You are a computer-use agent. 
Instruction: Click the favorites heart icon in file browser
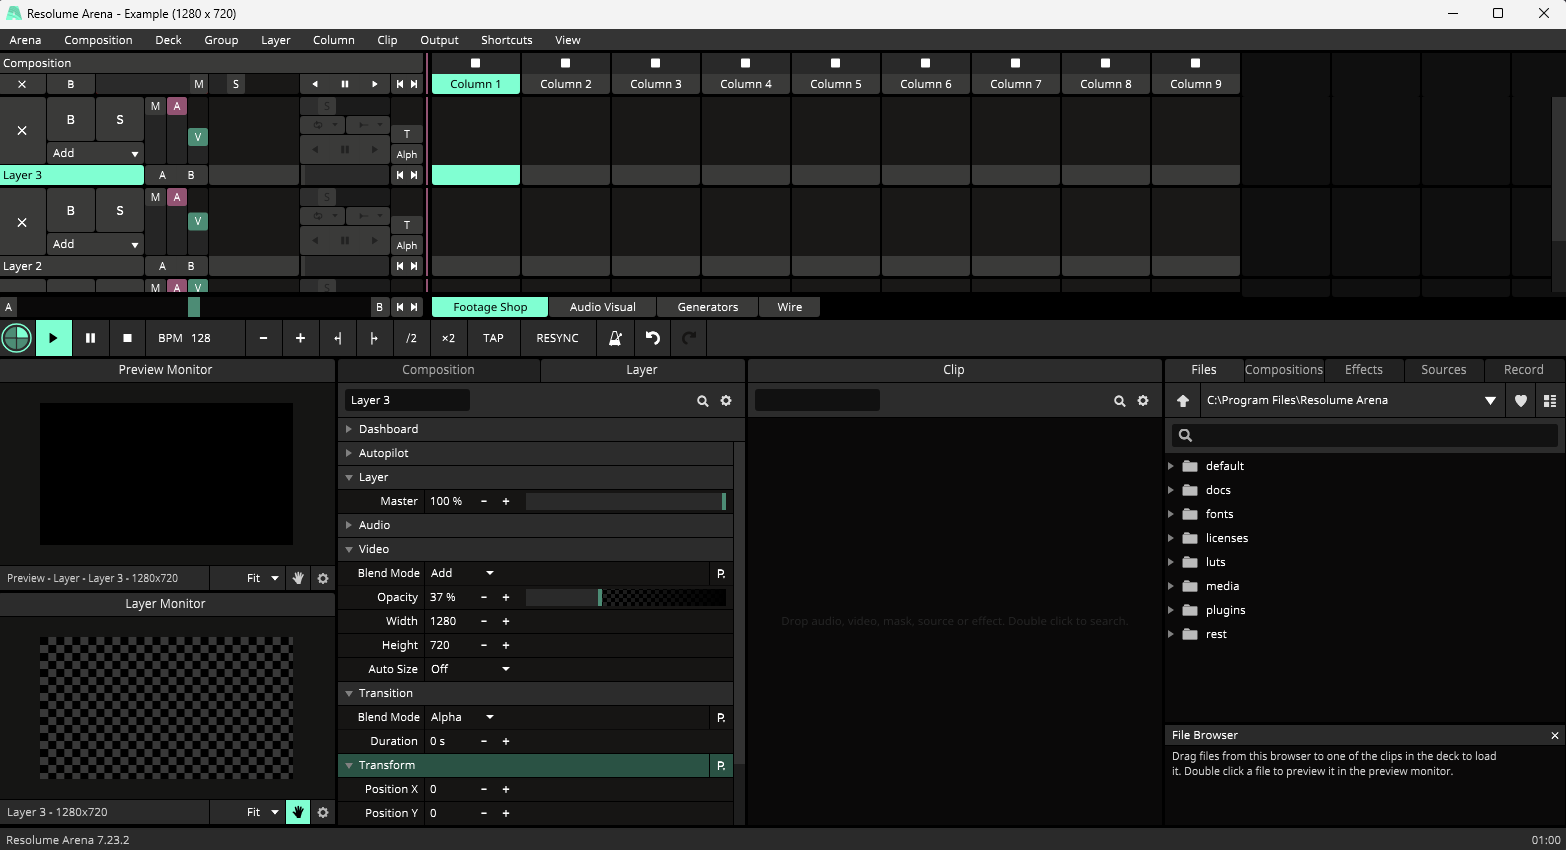[x=1520, y=400]
